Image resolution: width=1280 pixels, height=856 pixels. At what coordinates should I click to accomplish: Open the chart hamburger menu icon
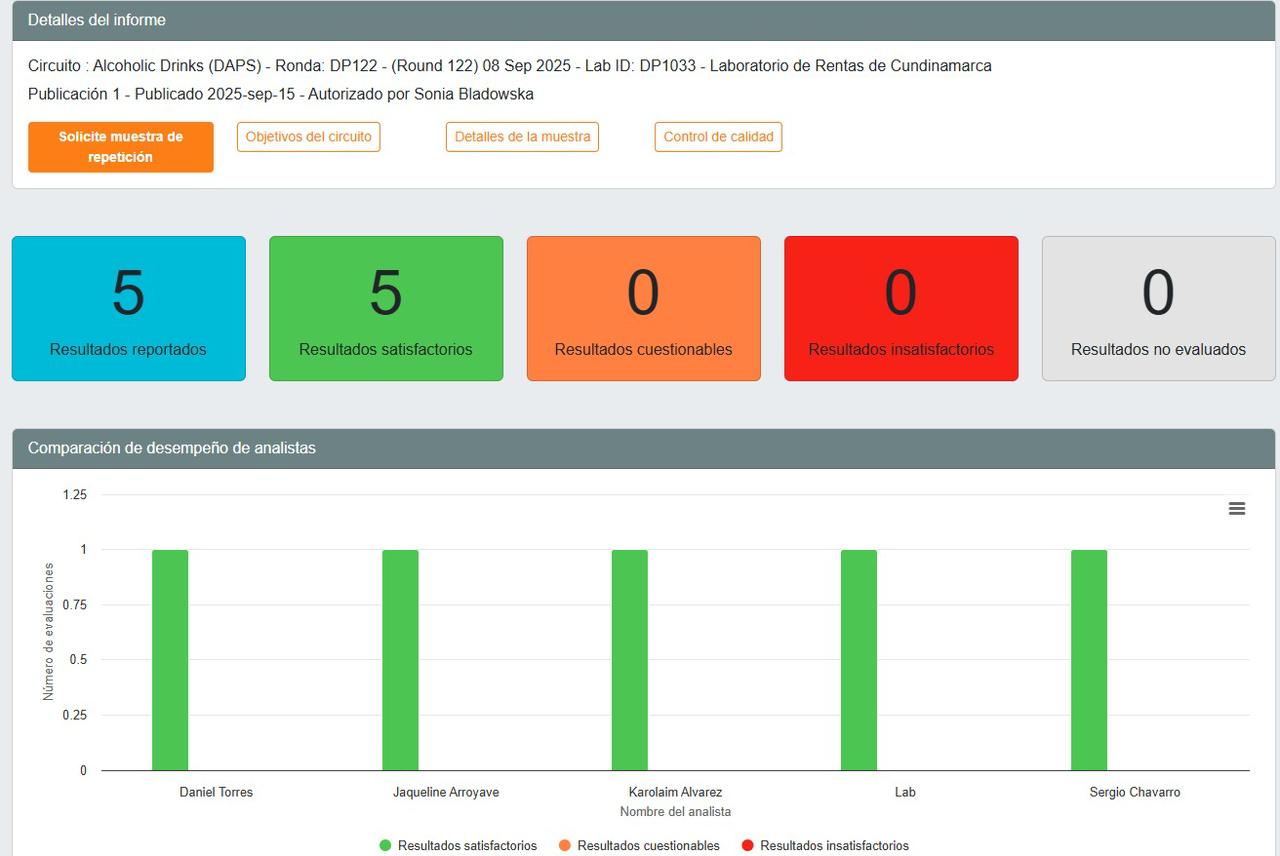[x=1236, y=509]
